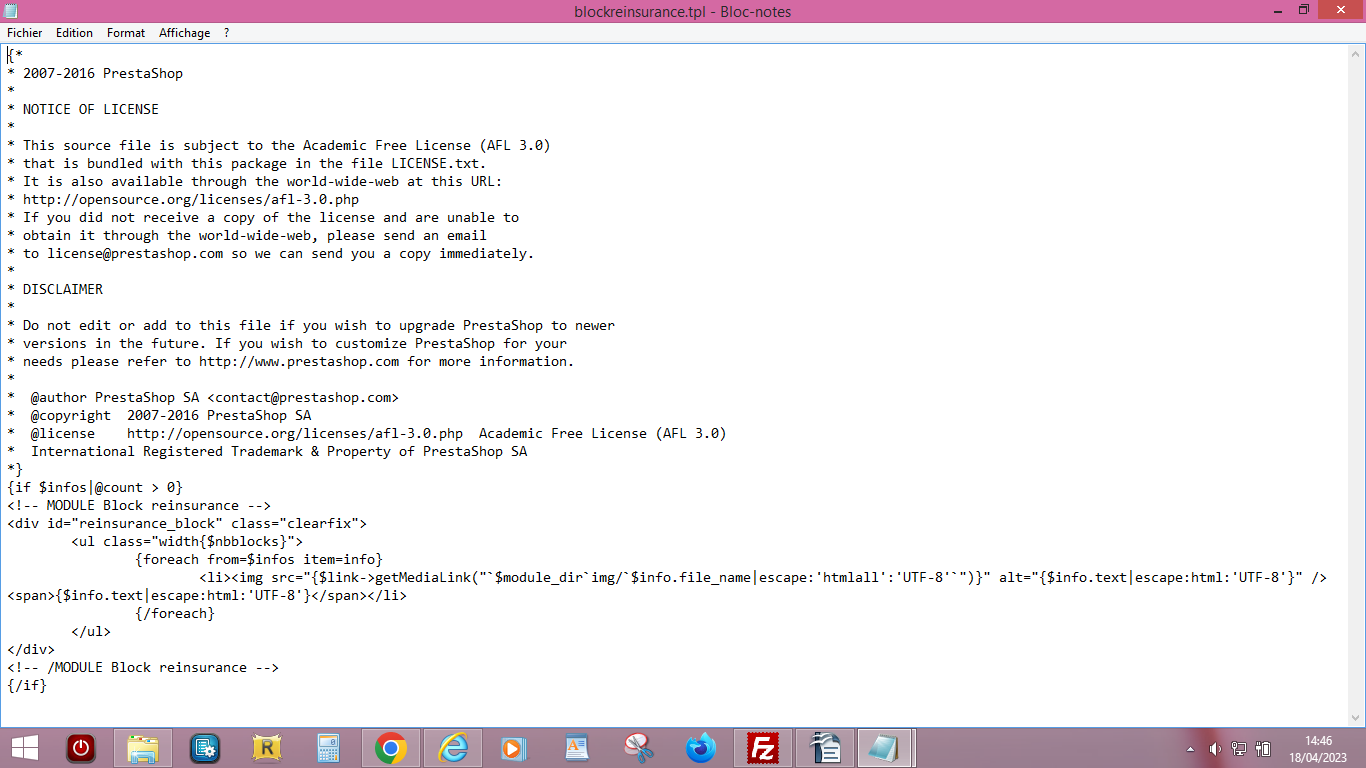Screen dimensions: 1366x768
Task: Click the <ul class="width{$nbblocks}"> line
Action: click(187, 541)
